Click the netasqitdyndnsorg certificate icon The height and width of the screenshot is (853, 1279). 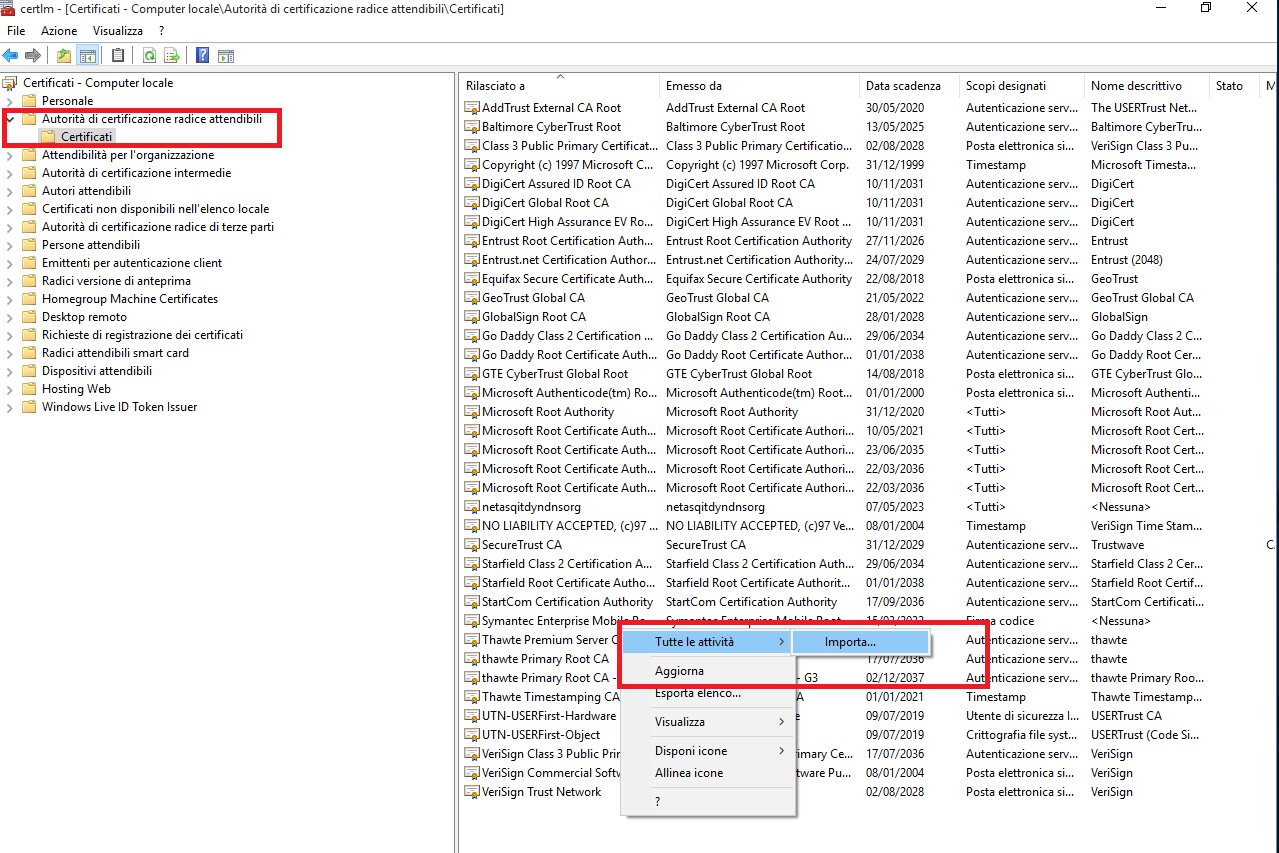coord(472,507)
